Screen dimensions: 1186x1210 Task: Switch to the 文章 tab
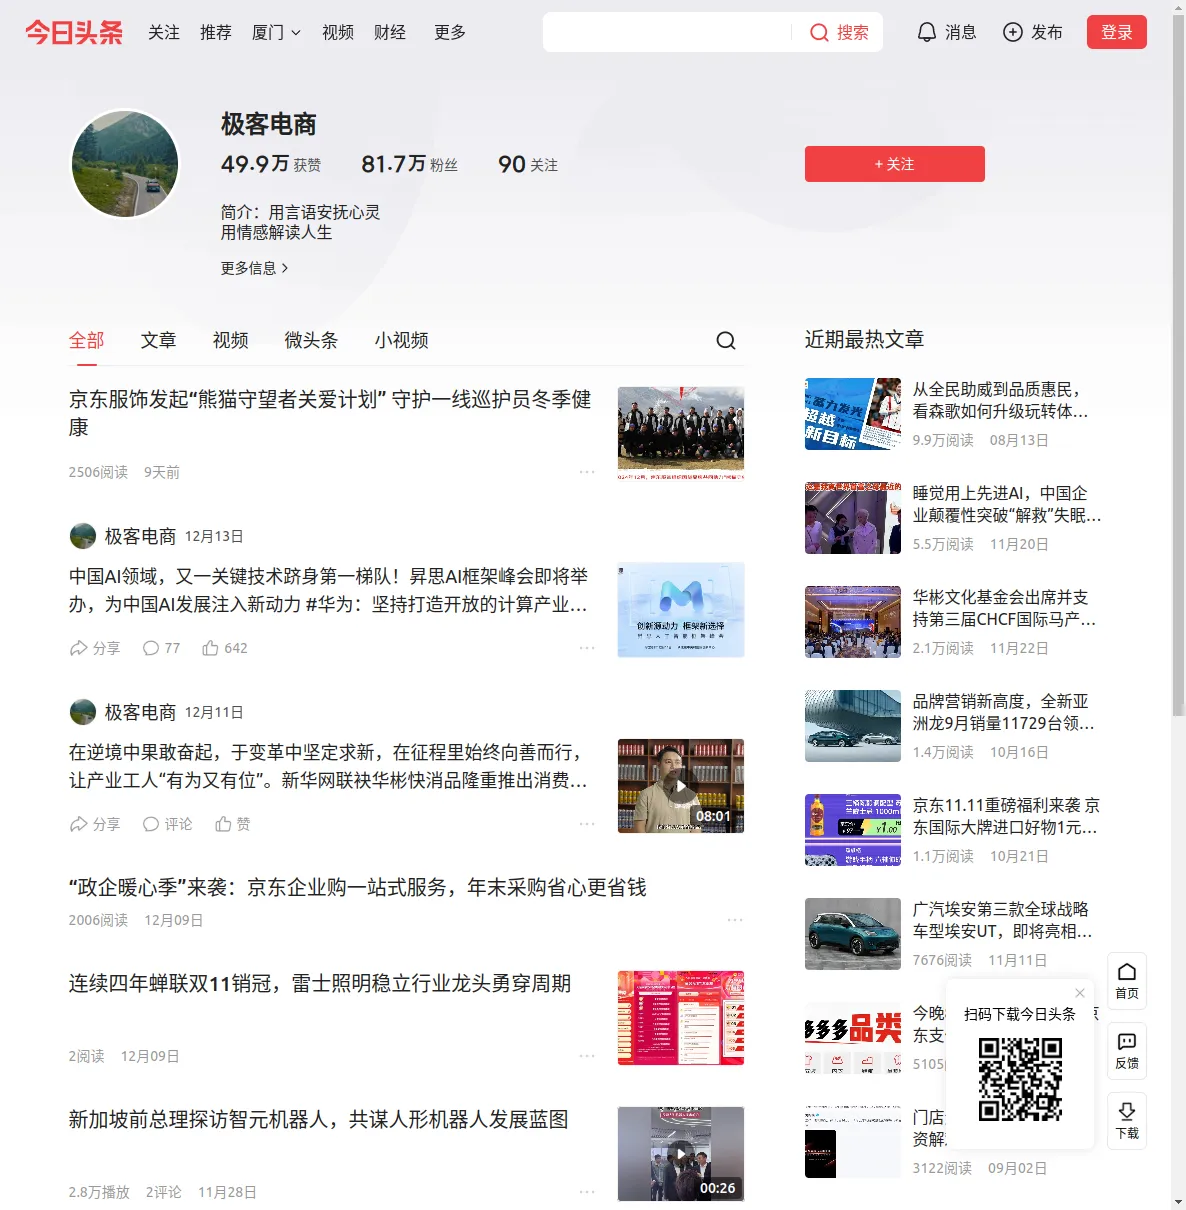coord(158,340)
